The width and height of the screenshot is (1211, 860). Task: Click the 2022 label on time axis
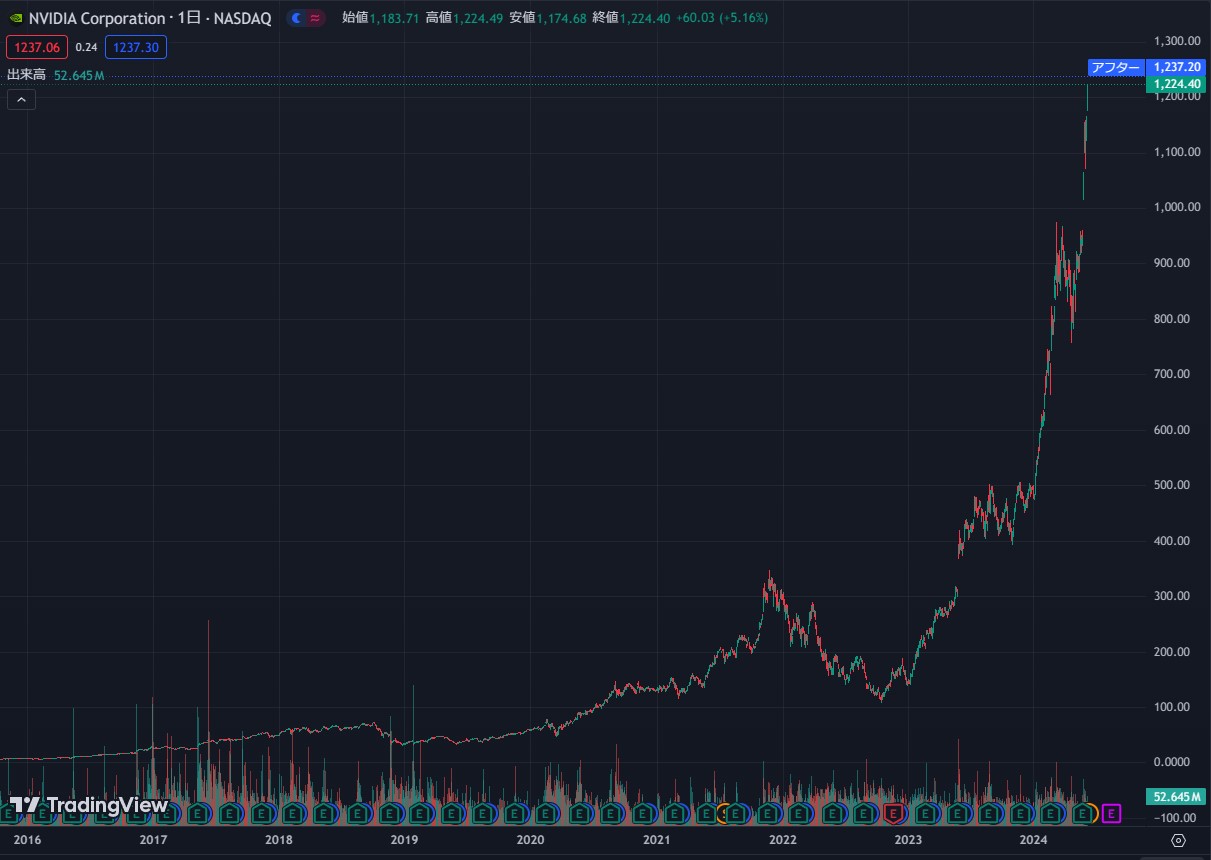coord(782,840)
